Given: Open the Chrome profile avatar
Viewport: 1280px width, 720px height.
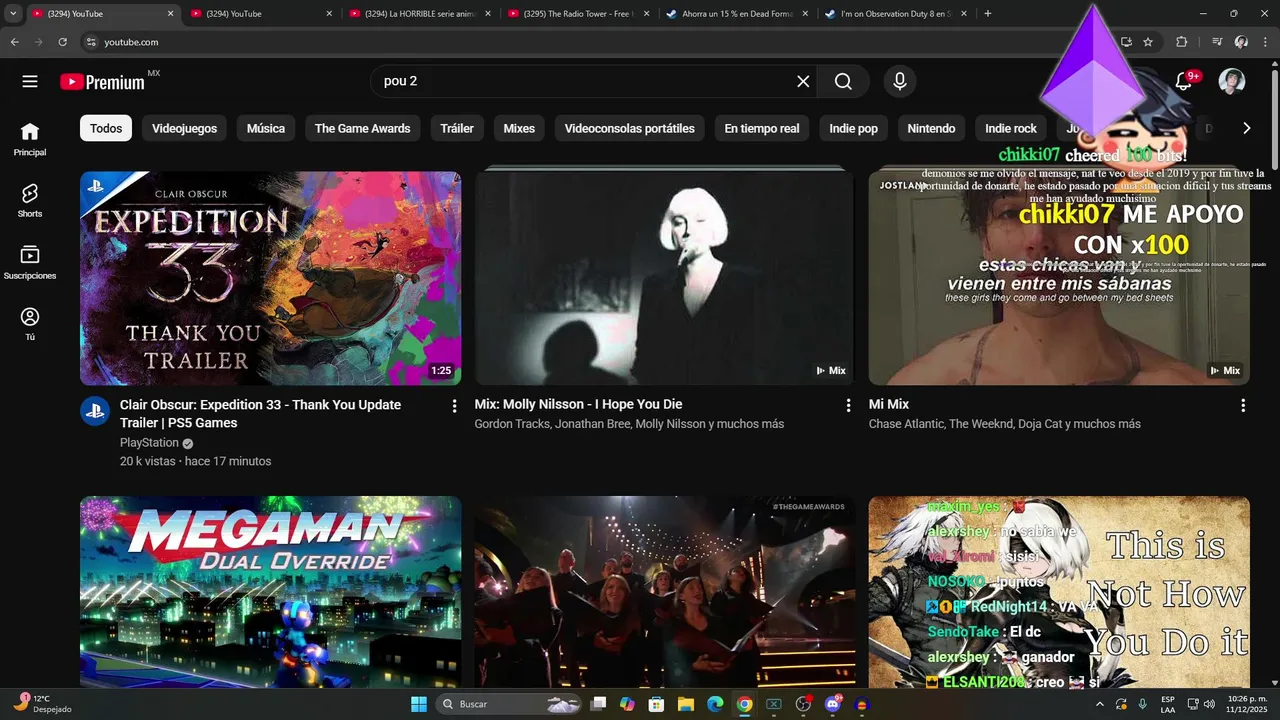Looking at the screenshot, I should (1241, 42).
